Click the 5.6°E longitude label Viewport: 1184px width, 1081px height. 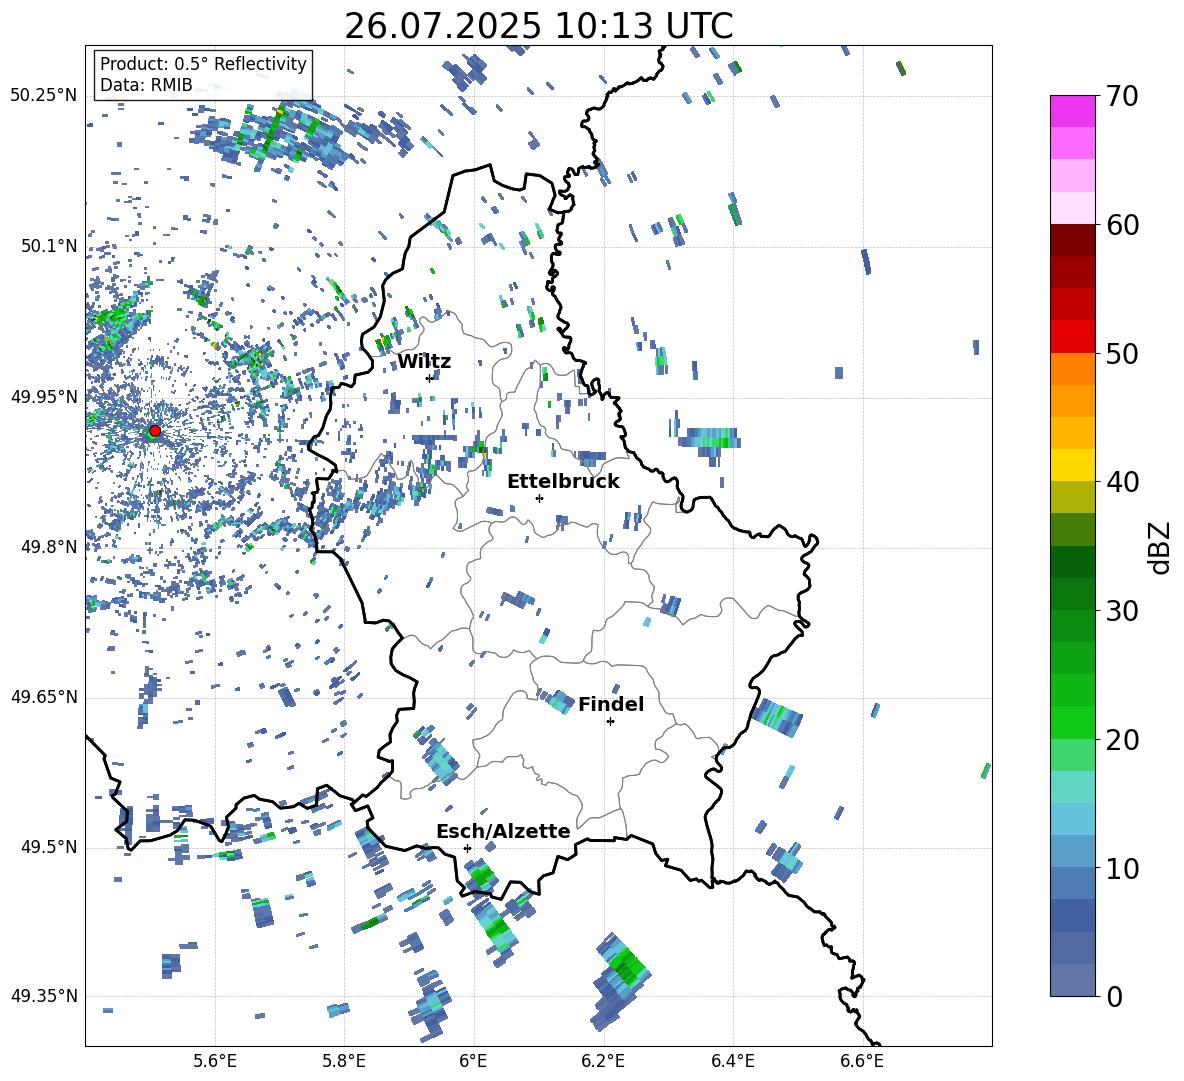tap(215, 1062)
